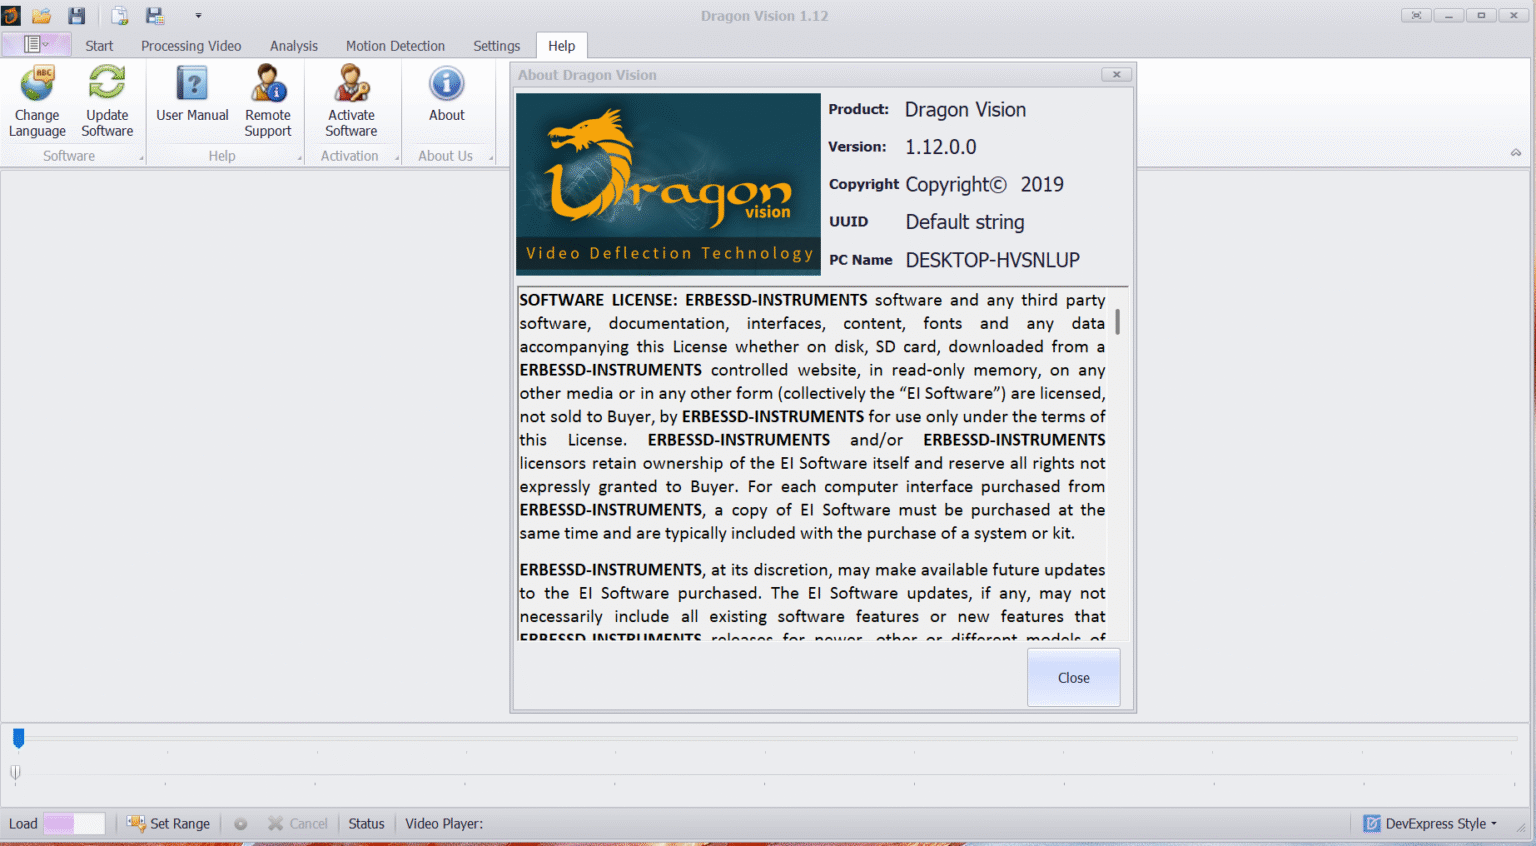Screen dimensions: 1536x846
Task: Click the lower white range slider handle
Action: coord(15,772)
